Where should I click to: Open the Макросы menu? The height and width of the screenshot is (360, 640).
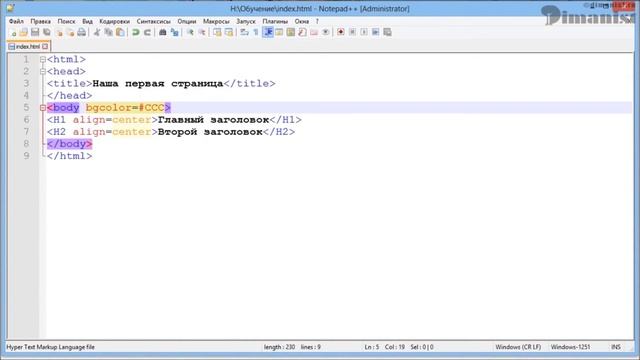216,21
